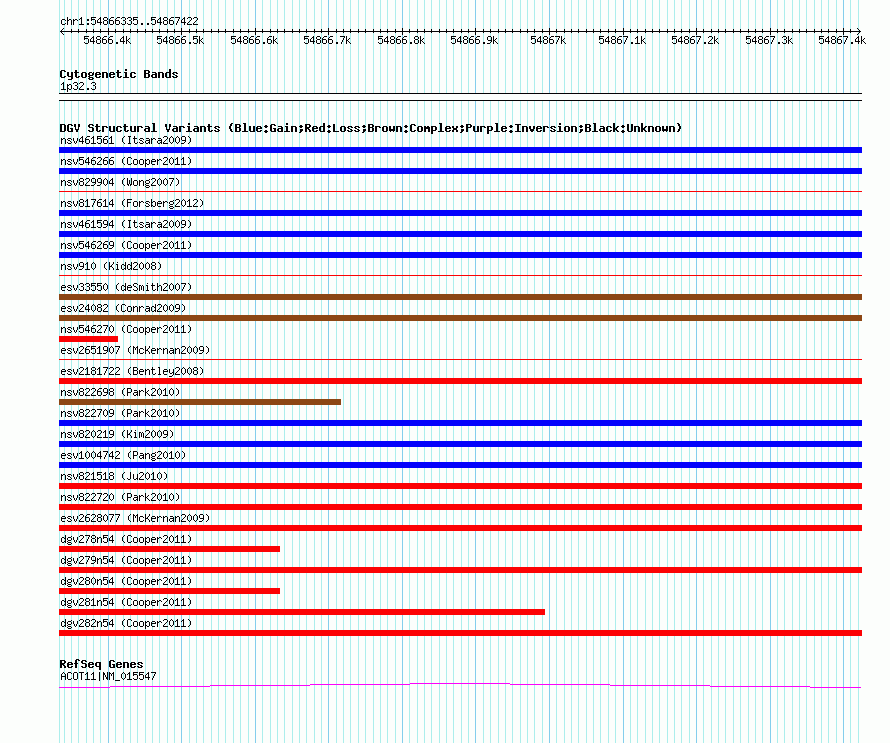Click dgv279n54 (Cooper2011) label
This screenshot has width=890, height=743.
126,560
